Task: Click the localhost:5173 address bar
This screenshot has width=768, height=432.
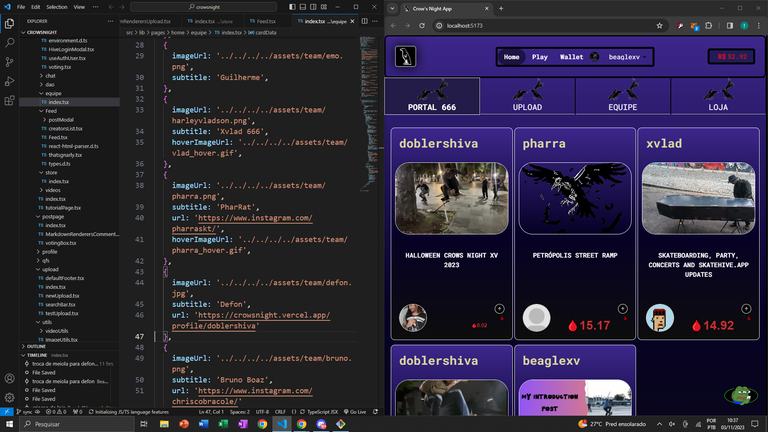Action: (549, 25)
